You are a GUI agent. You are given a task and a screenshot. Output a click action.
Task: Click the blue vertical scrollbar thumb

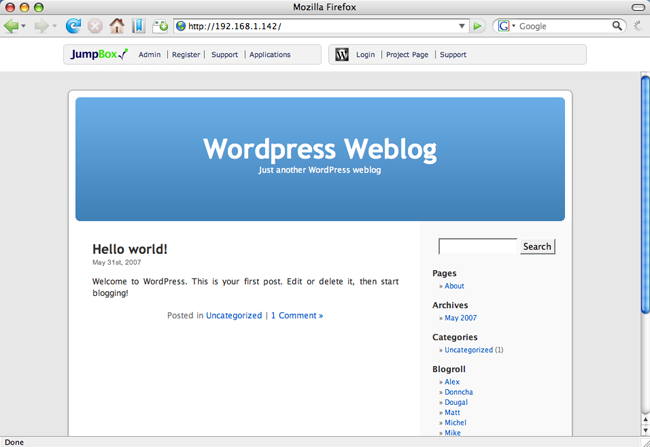[645, 194]
